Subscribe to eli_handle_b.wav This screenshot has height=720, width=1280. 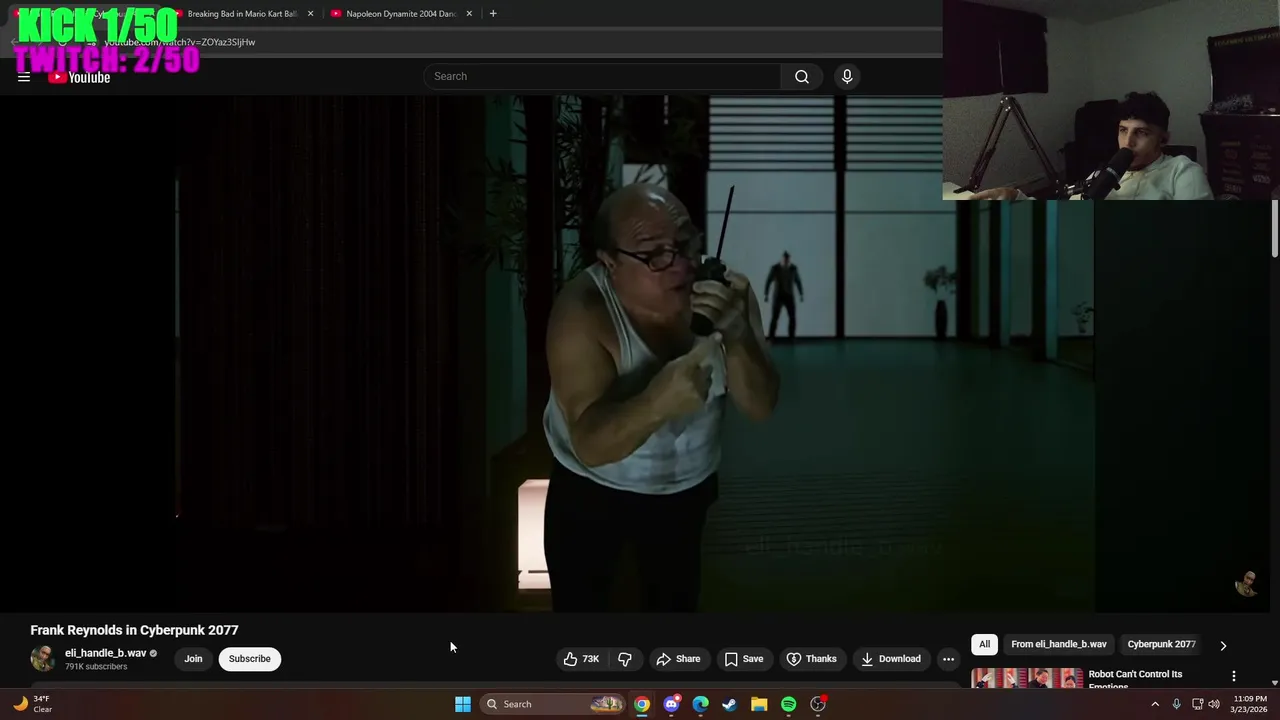click(249, 659)
